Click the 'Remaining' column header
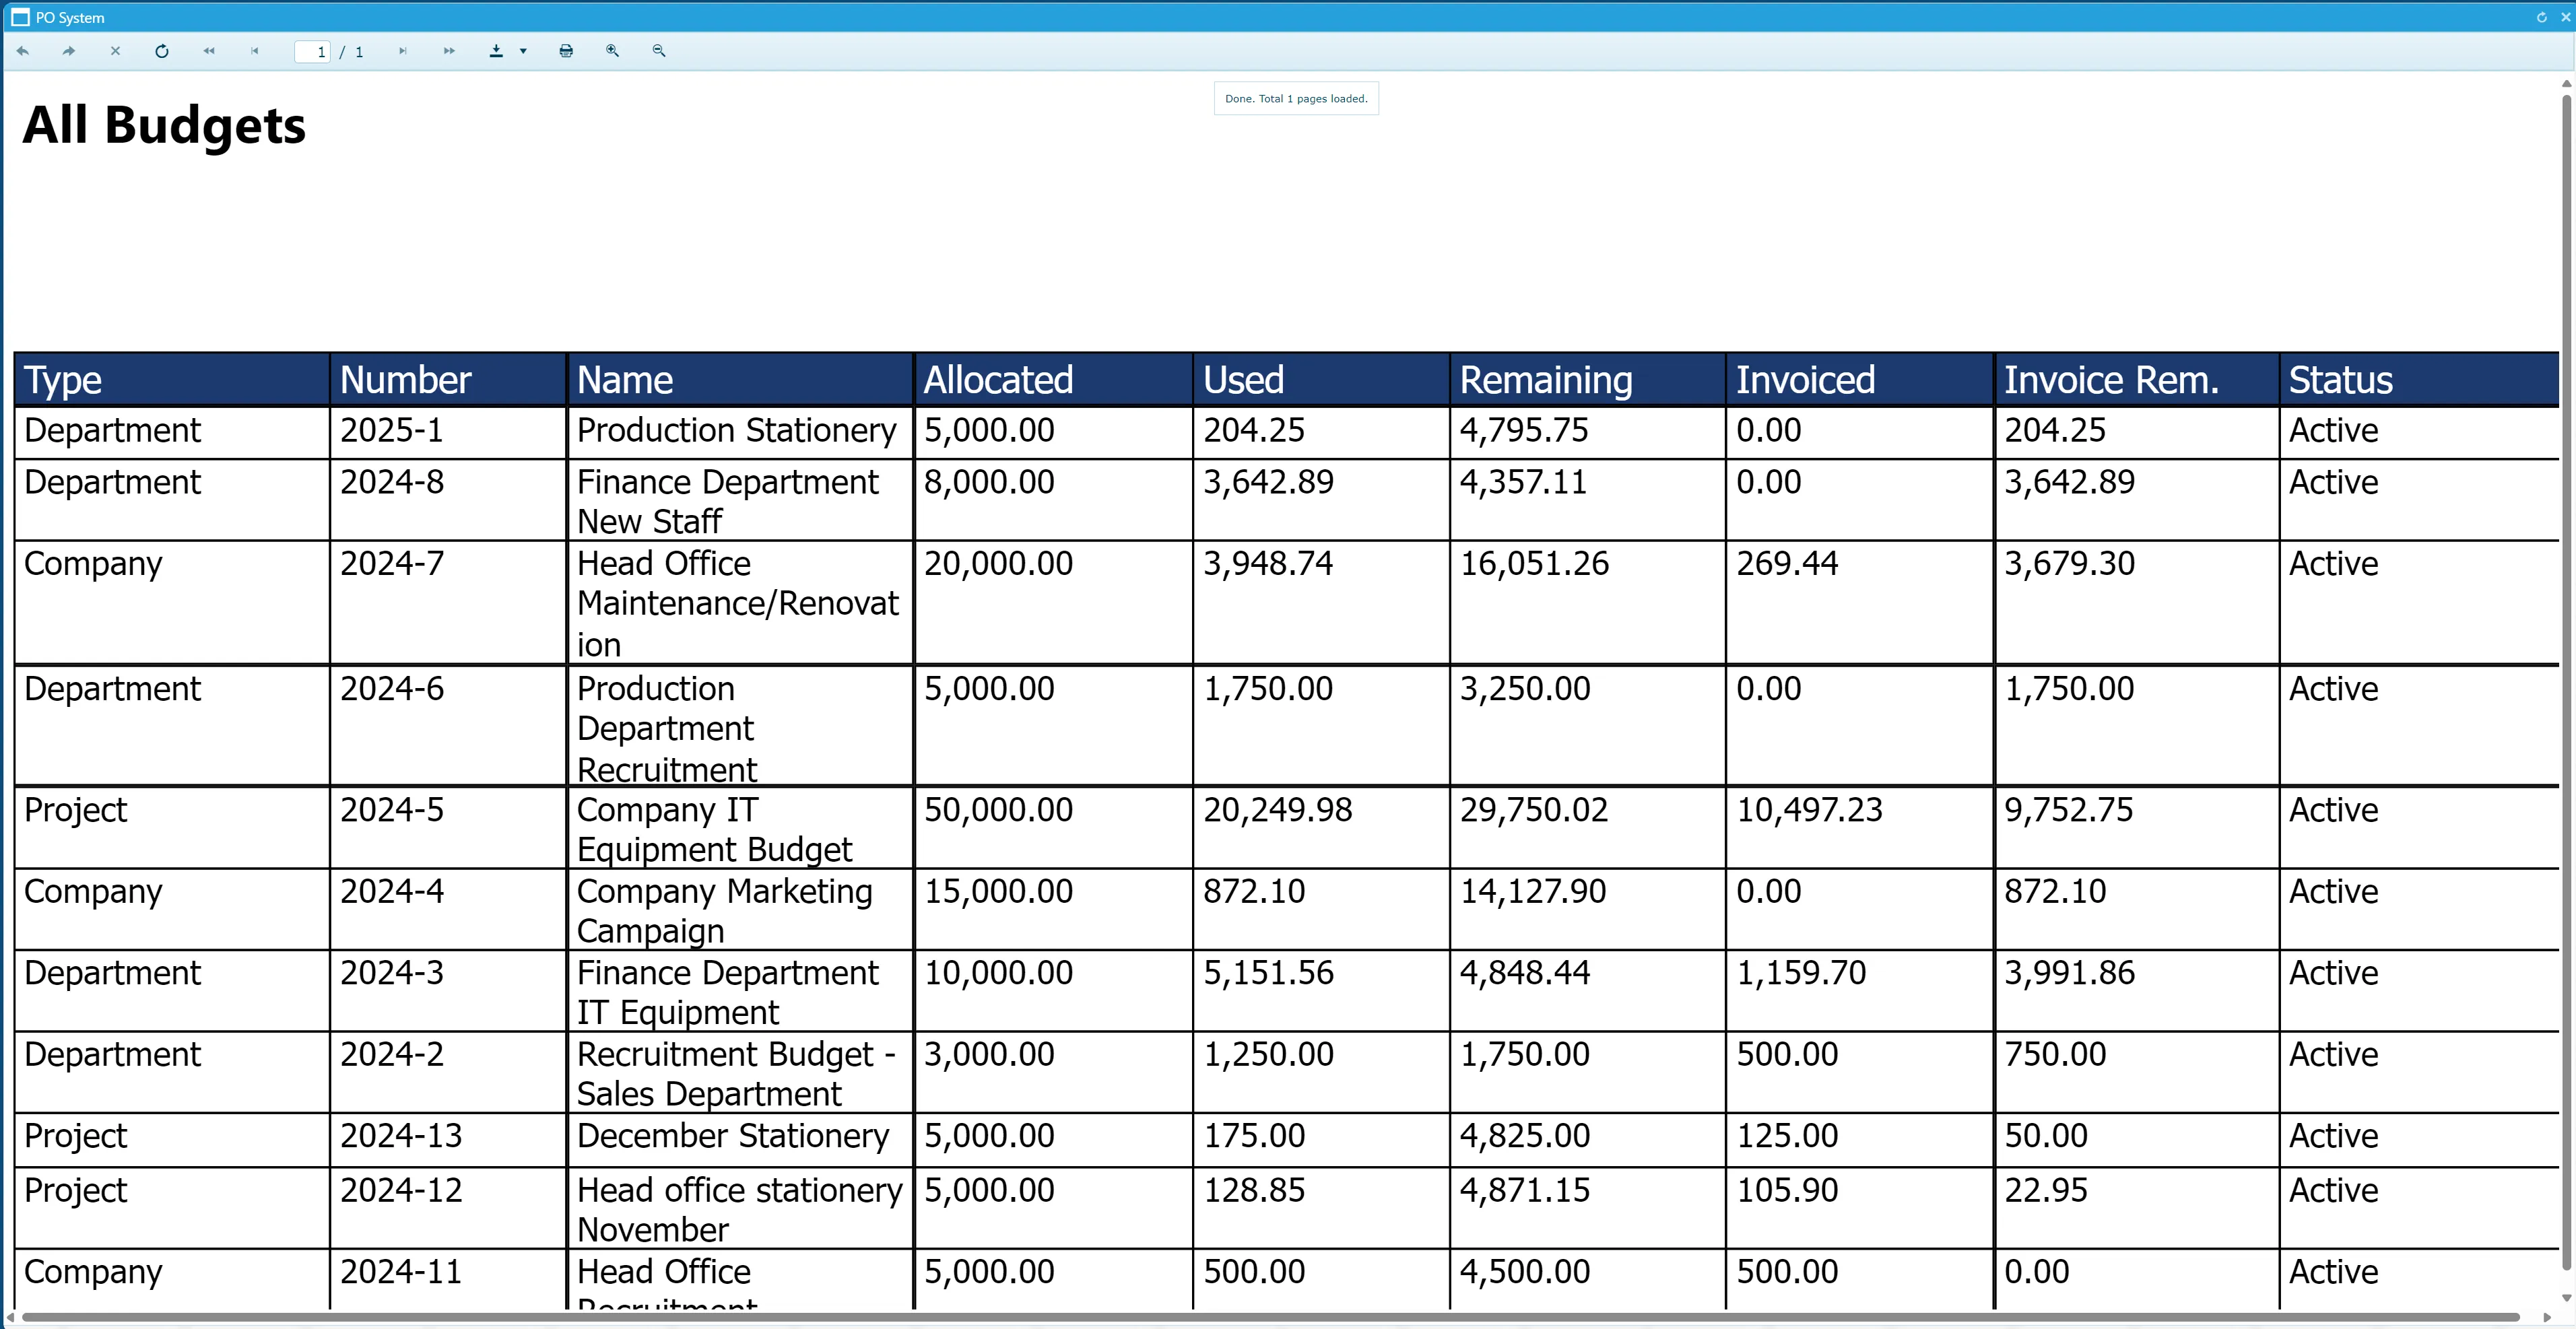The image size is (2576, 1329). (1587, 380)
